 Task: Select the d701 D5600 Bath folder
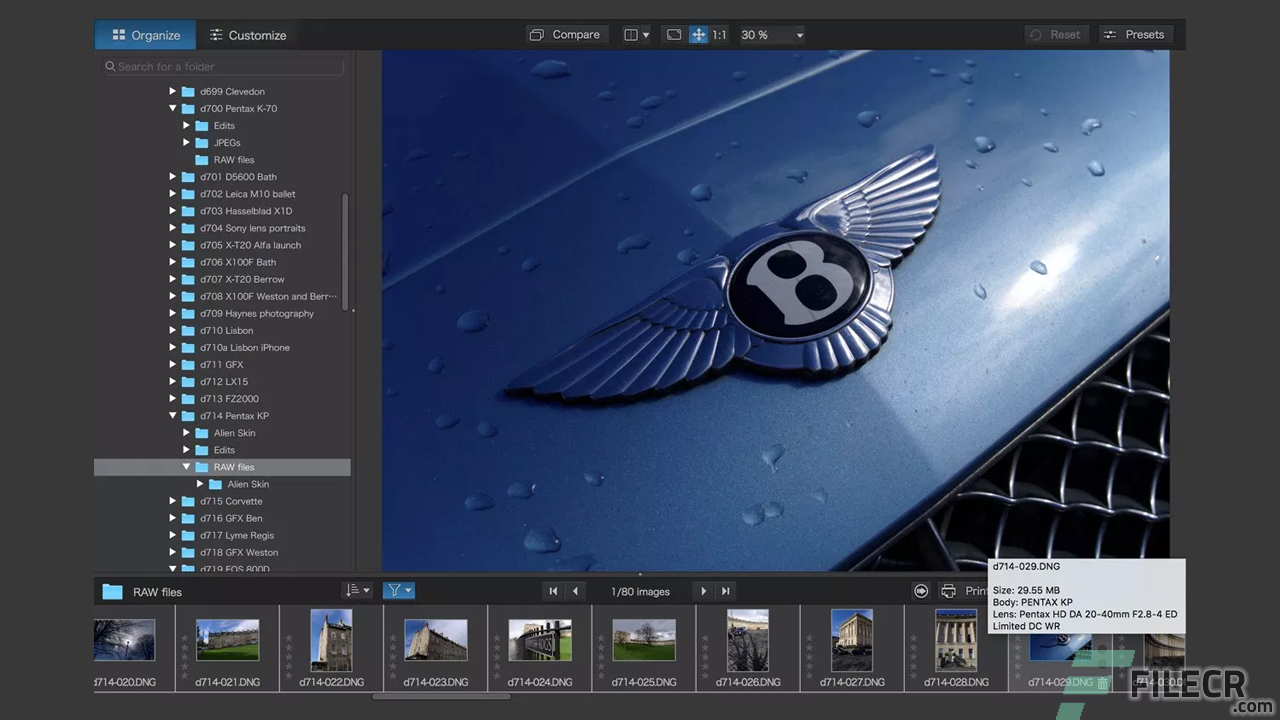point(238,177)
